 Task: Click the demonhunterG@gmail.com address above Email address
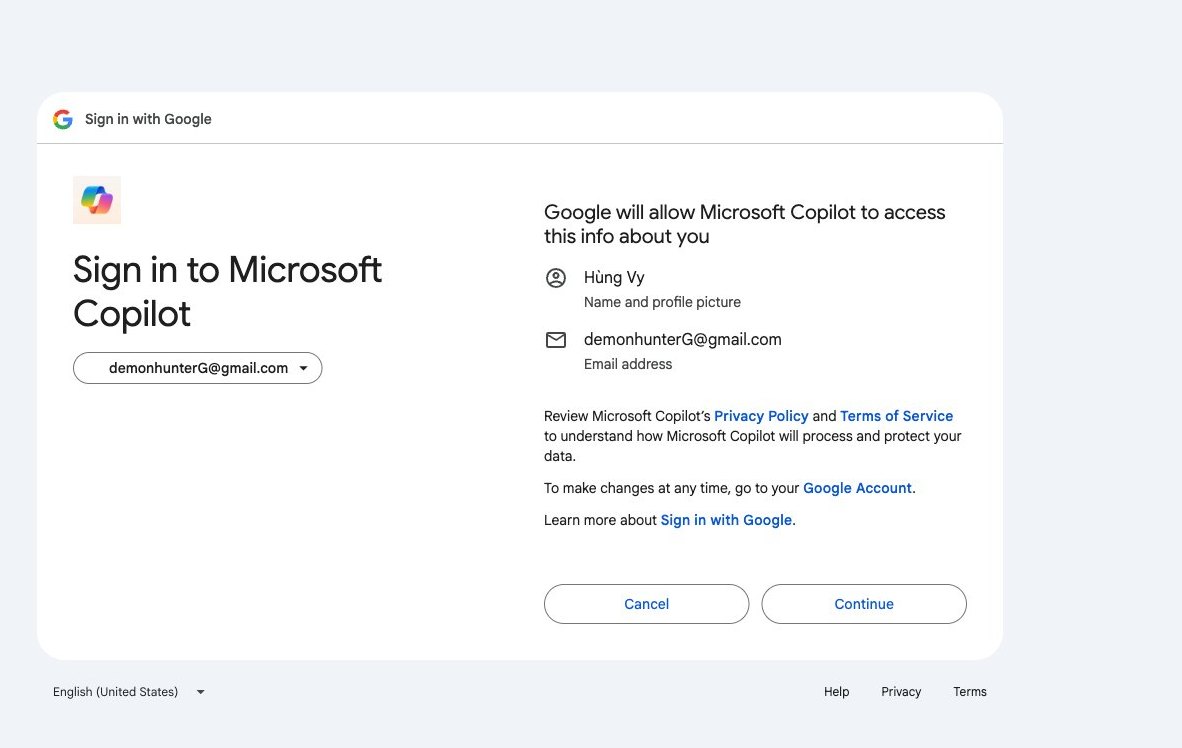click(682, 339)
